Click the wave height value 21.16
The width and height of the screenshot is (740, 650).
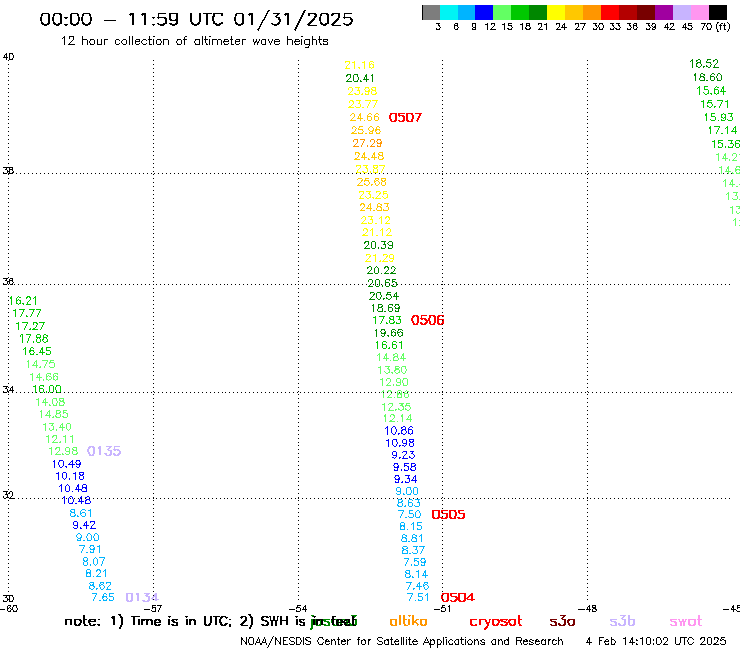[x=359, y=65]
